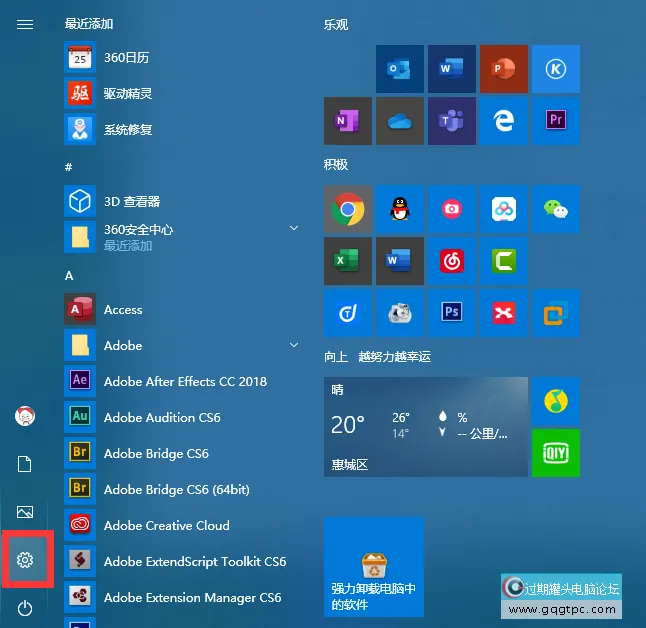Launch Adobe ExtendScript Toolkit CS6

pyautogui.click(x=181, y=561)
